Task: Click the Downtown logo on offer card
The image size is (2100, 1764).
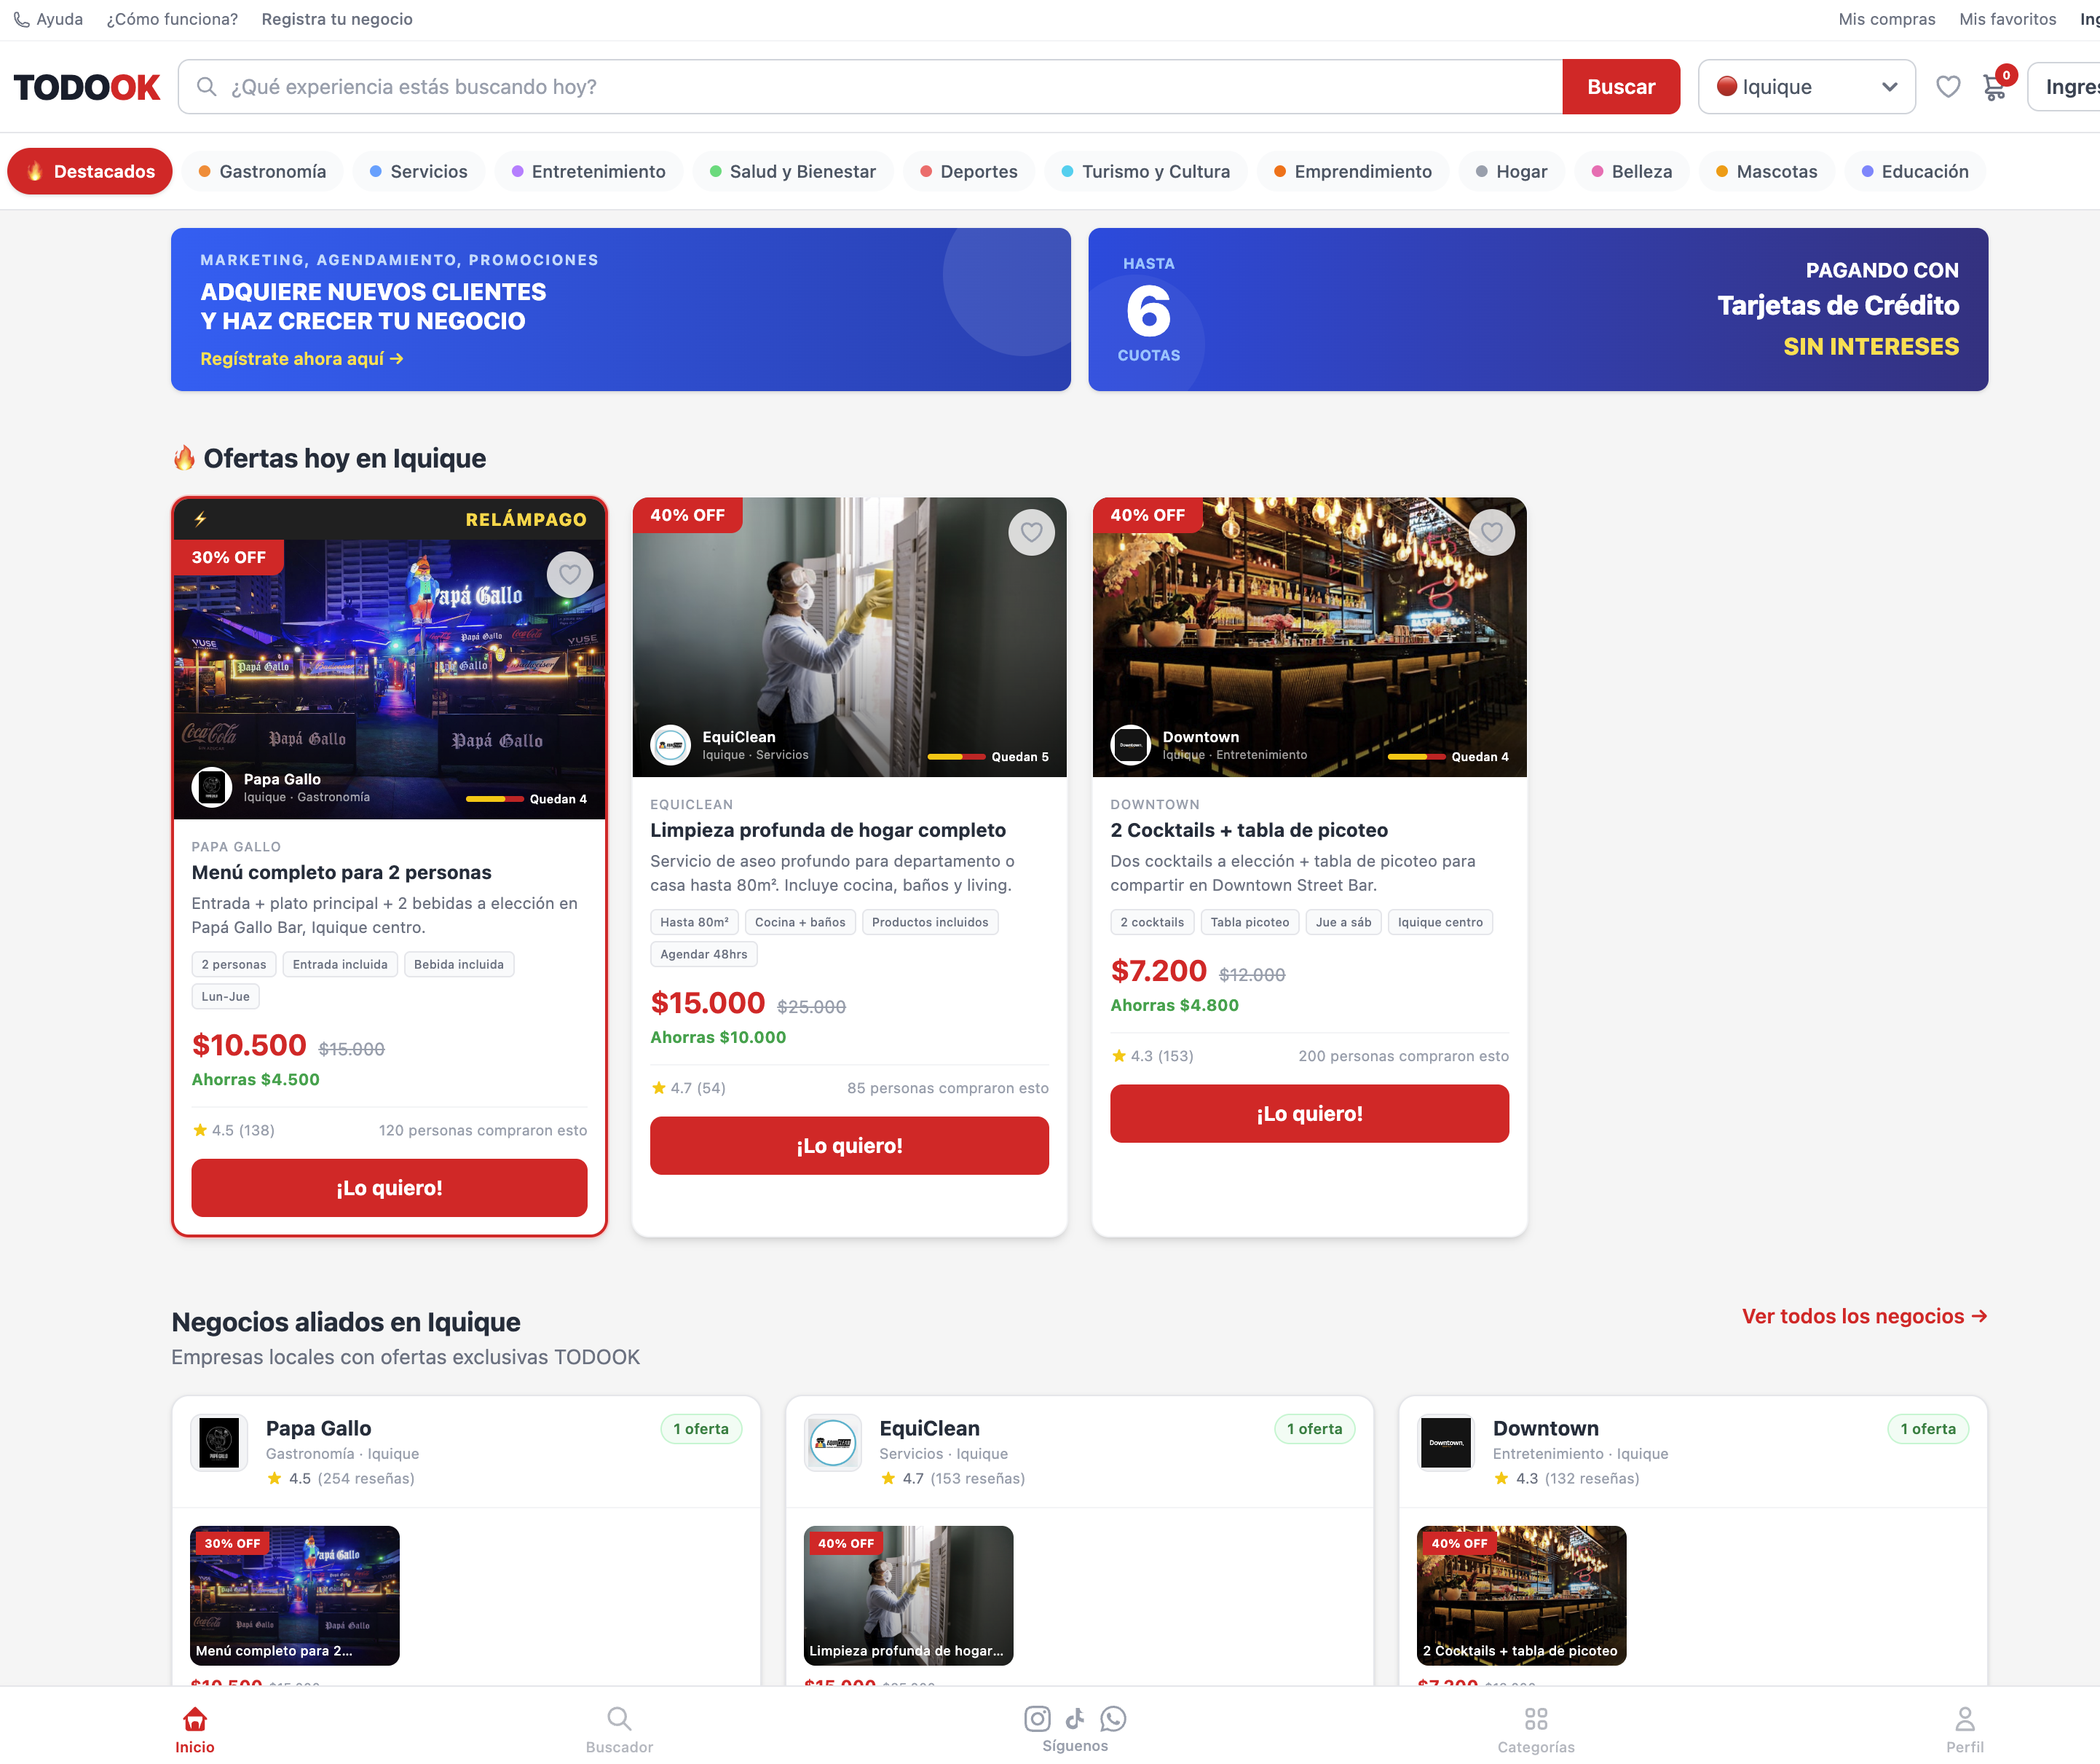Action: 1131,745
